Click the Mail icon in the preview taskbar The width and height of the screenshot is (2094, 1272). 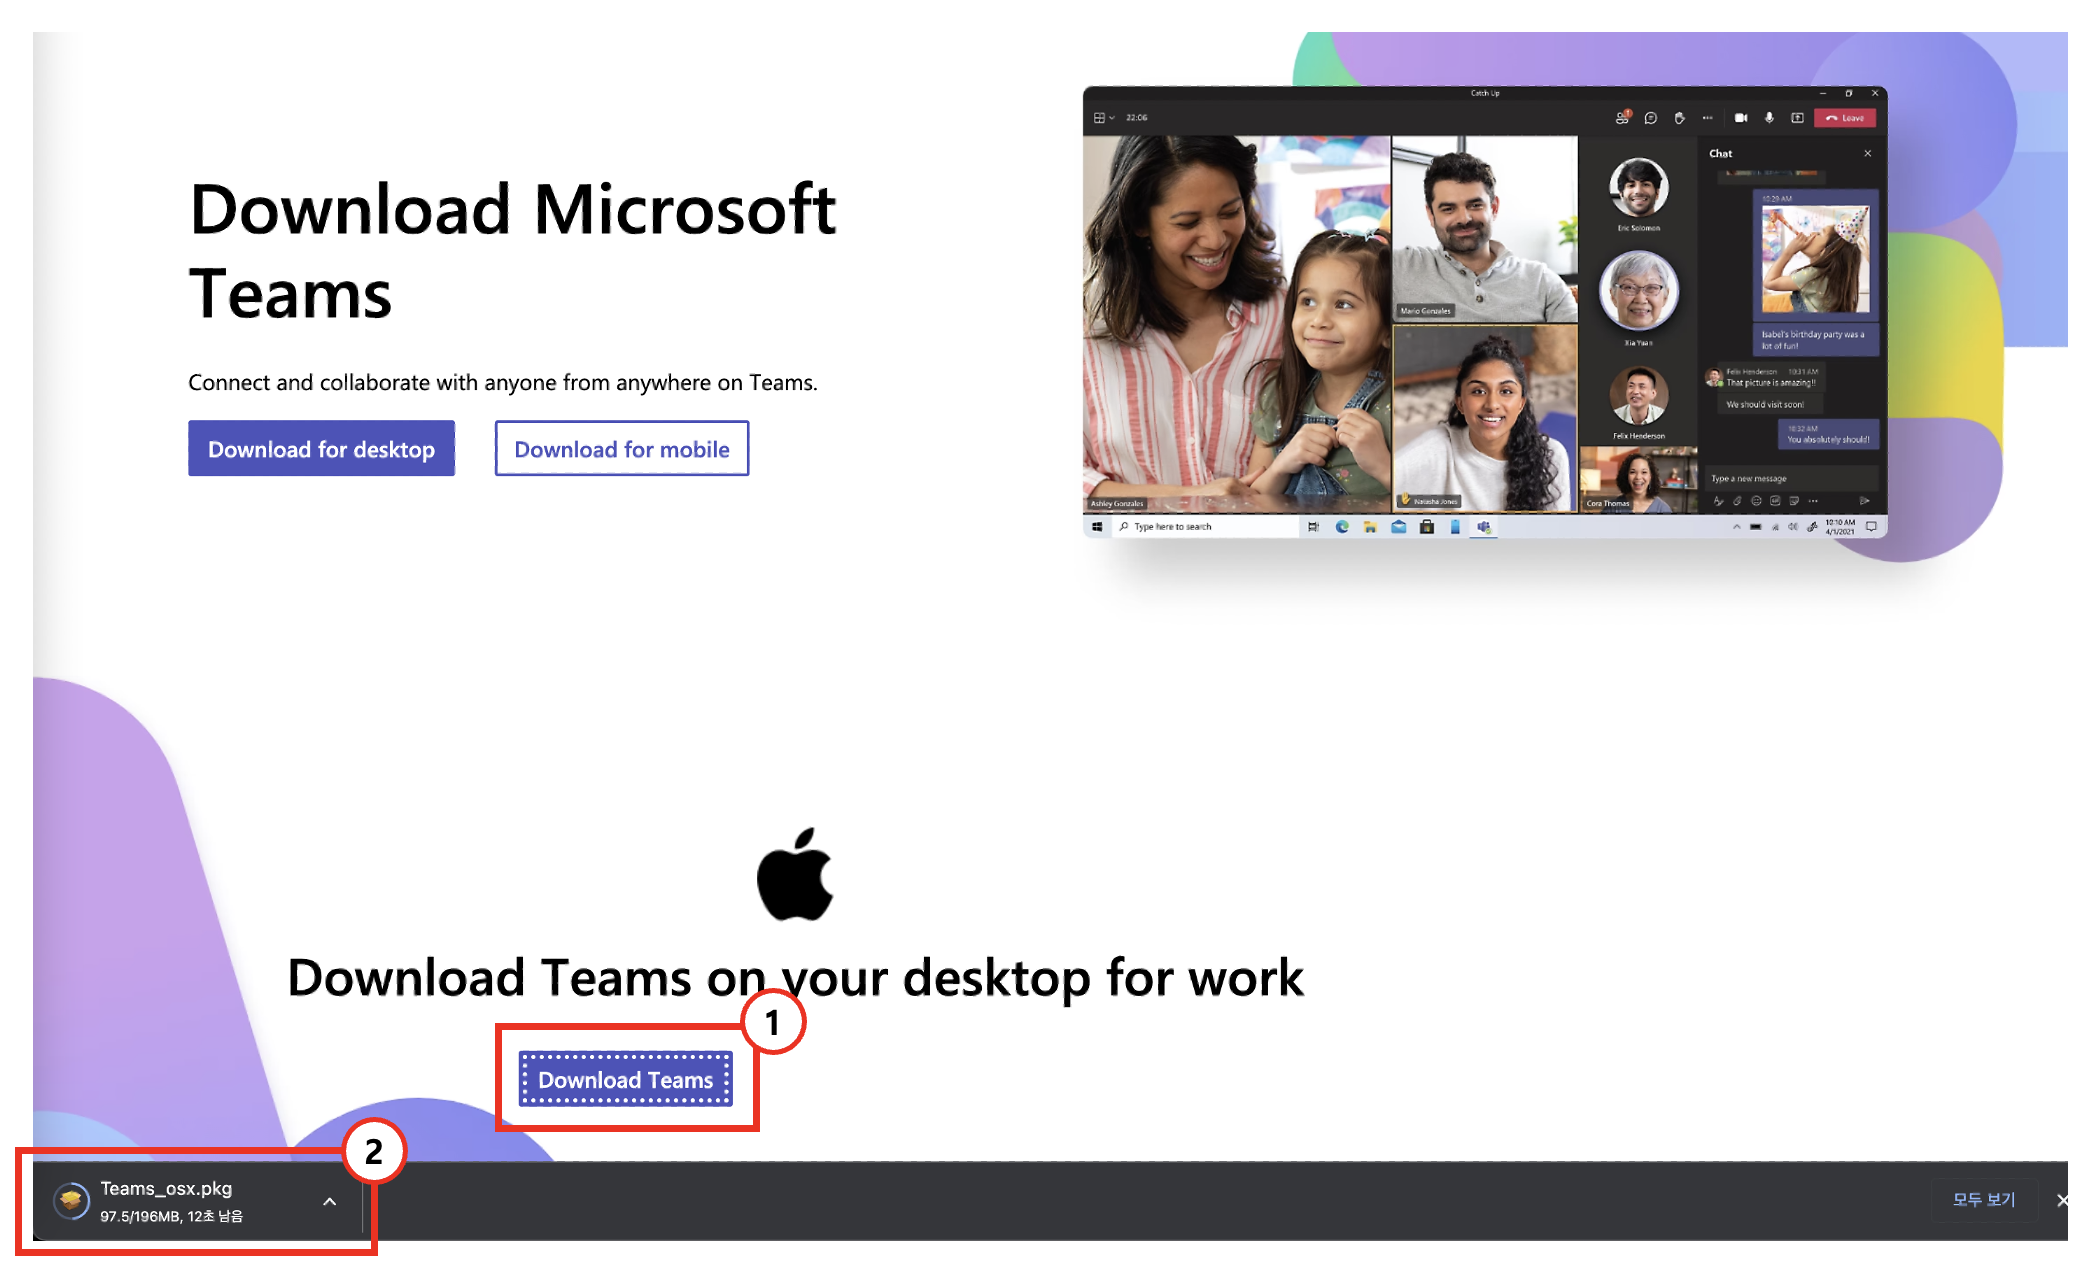tap(1398, 527)
